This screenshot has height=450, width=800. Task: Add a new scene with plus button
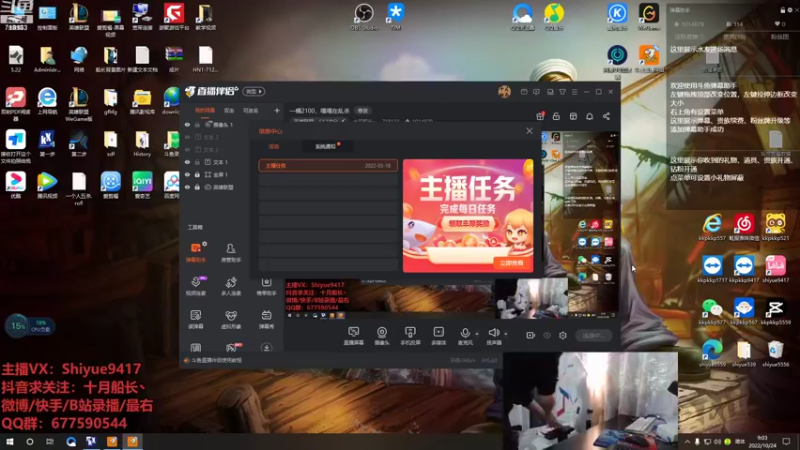tap(277, 111)
